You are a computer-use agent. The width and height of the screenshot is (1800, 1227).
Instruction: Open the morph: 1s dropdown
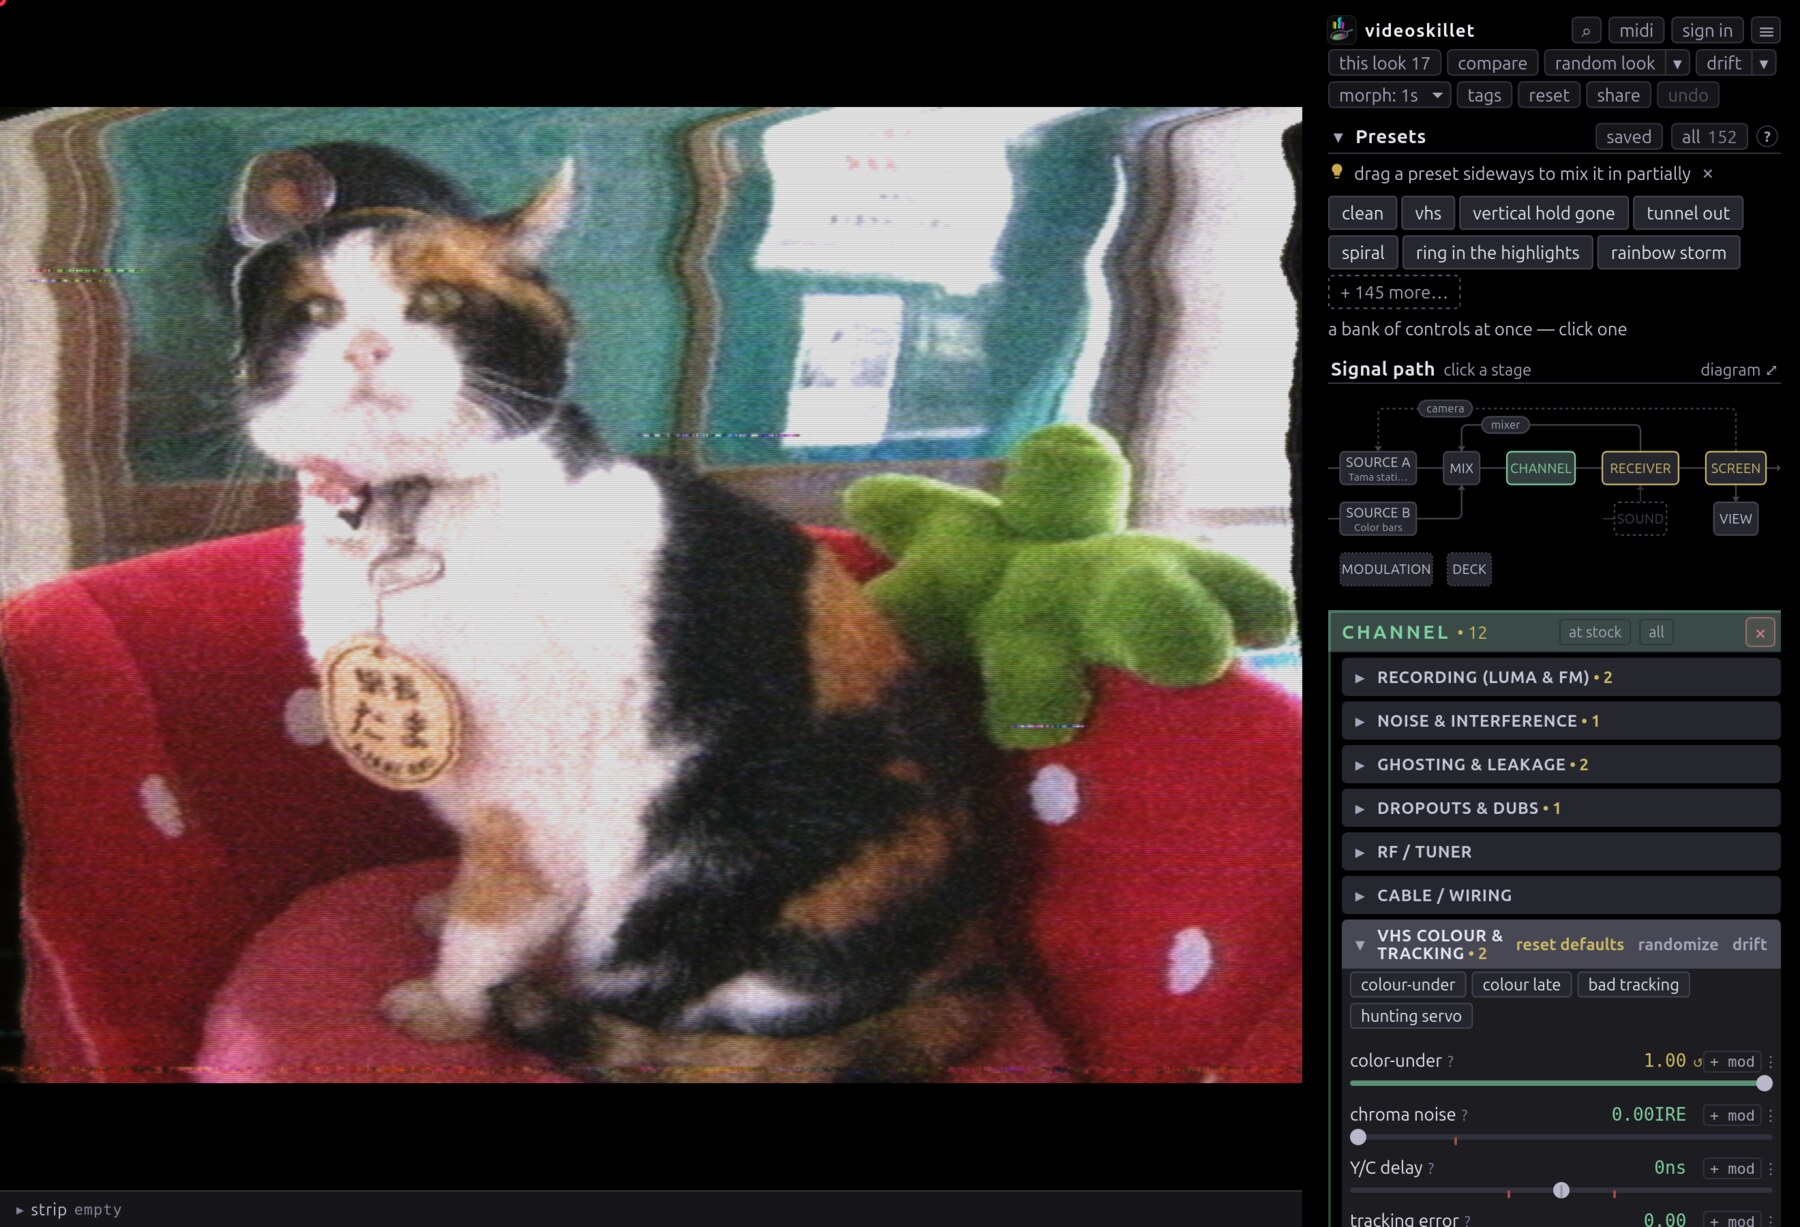[1390, 95]
